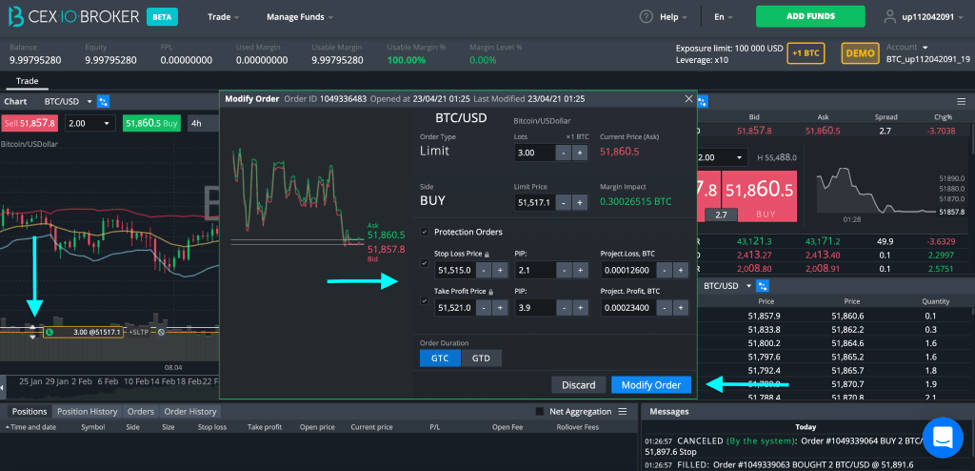The height and width of the screenshot is (471, 975).
Task: Toggle the Protection Orders checkbox
Action: pos(425,231)
